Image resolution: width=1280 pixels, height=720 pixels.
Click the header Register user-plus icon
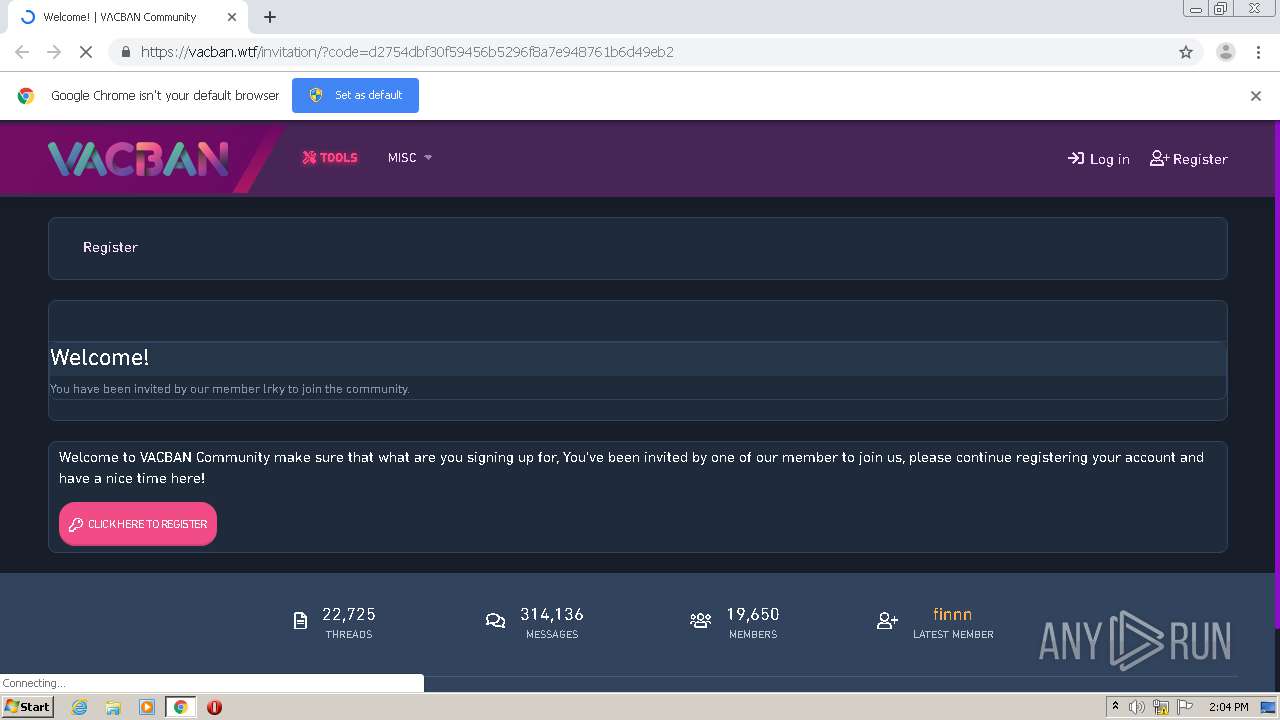point(1159,158)
